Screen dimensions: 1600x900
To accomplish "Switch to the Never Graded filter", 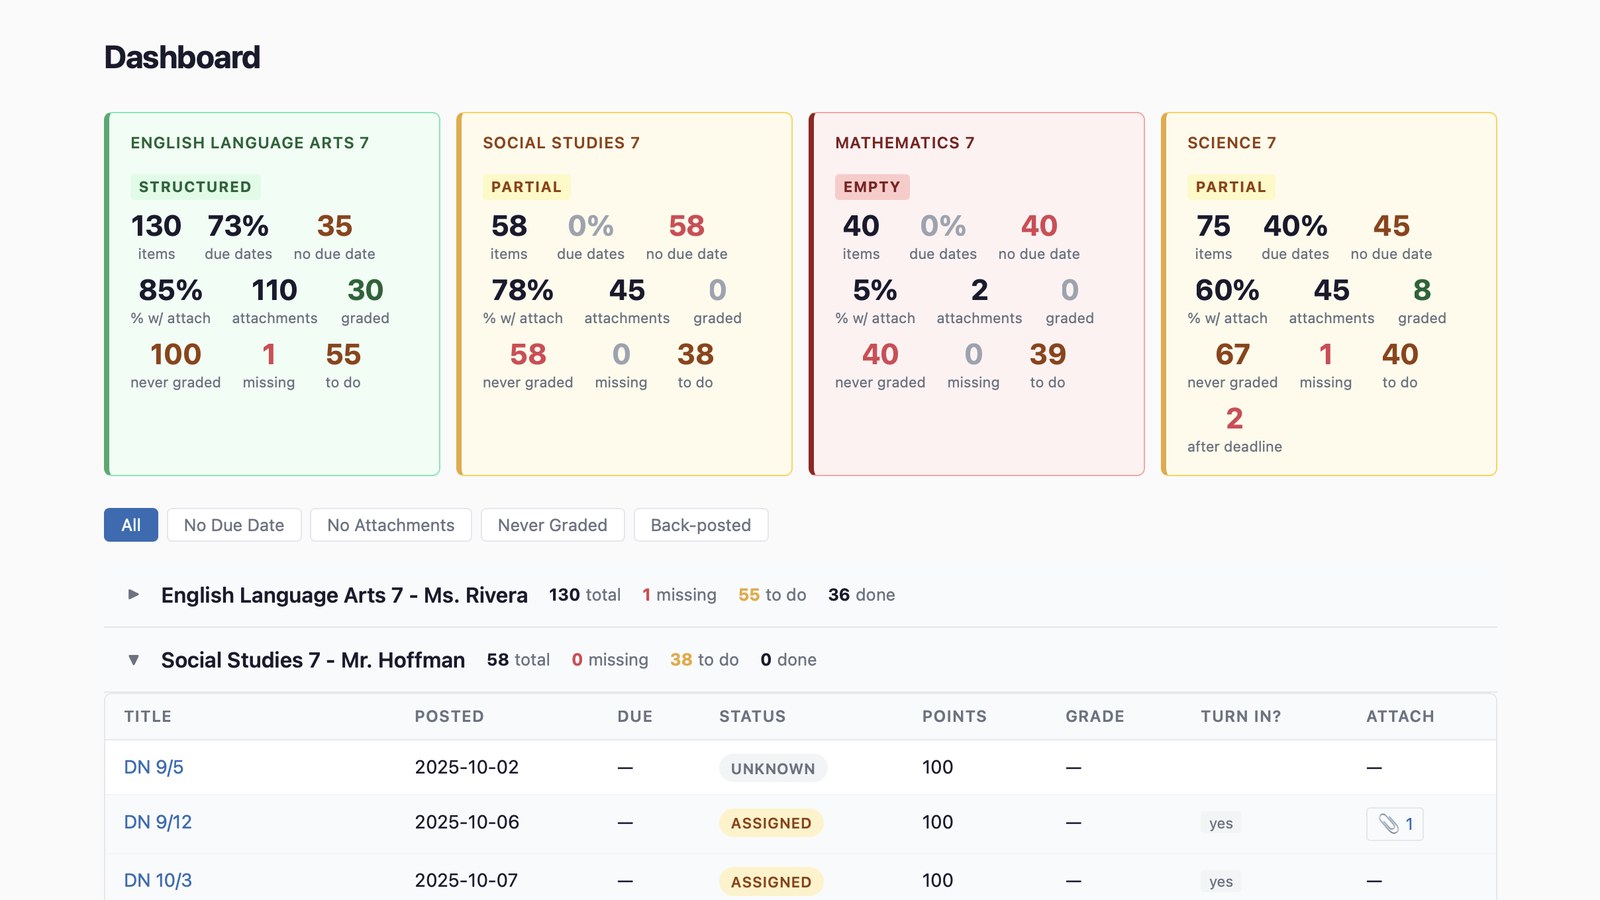I will point(552,525).
